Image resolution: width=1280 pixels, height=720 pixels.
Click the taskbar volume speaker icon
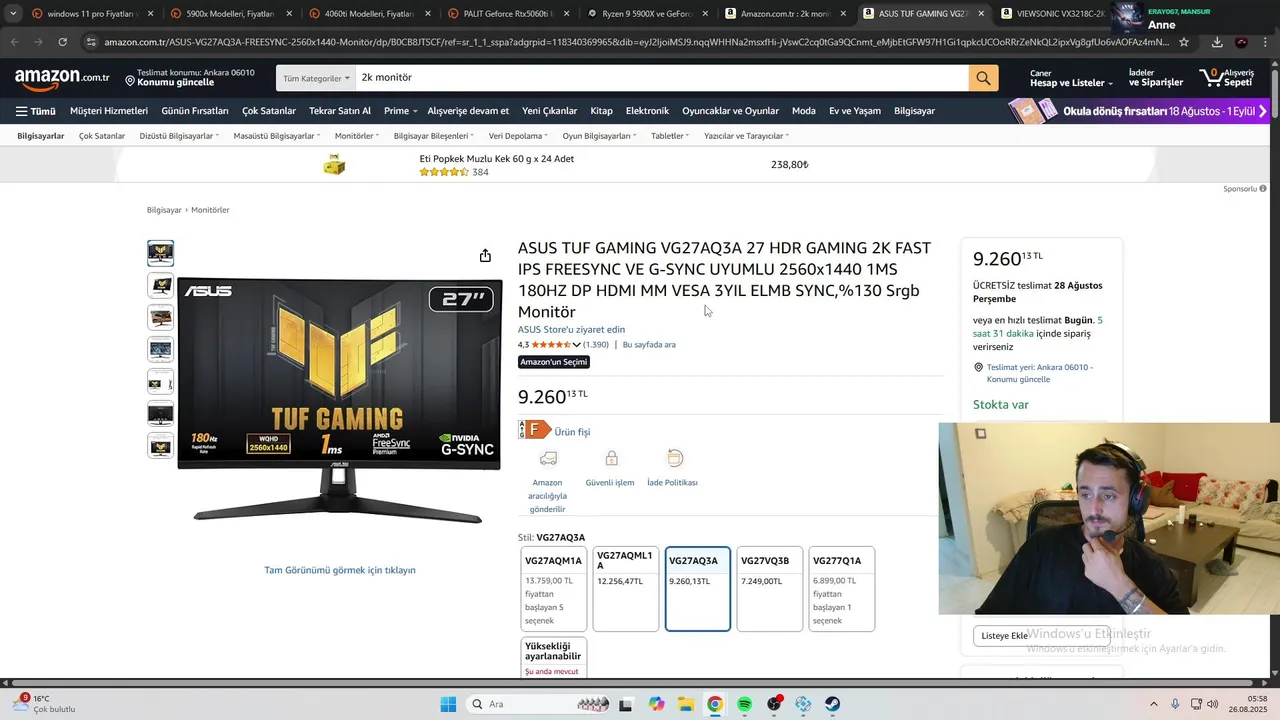tap(1213, 704)
